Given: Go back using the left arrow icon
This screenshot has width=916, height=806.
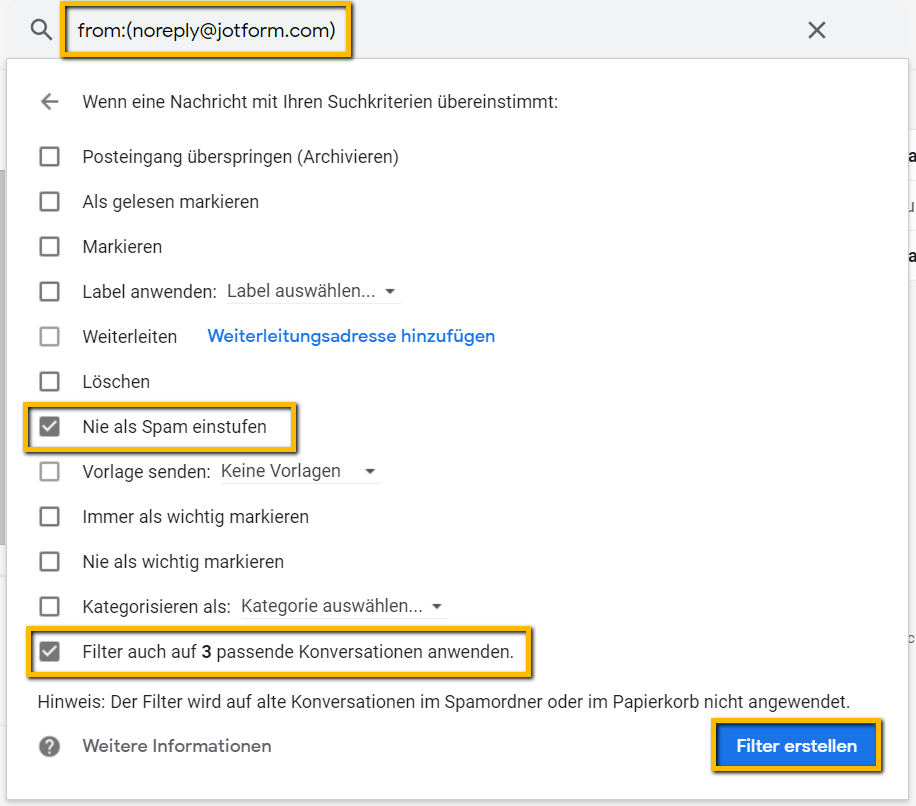Looking at the screenshot, I should point(49,102).
